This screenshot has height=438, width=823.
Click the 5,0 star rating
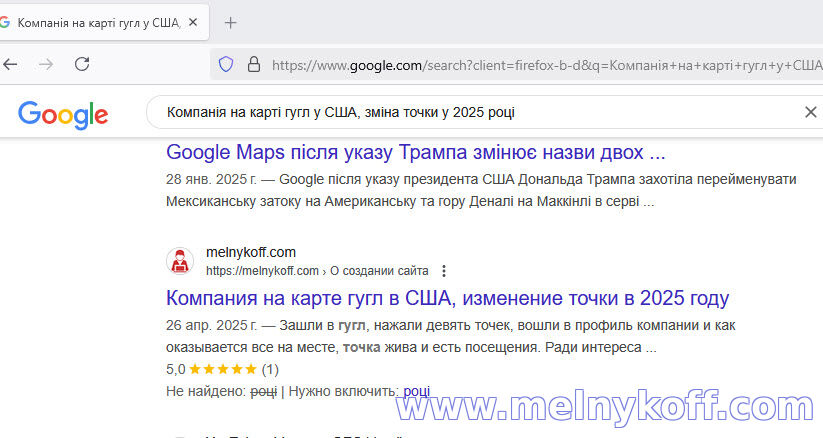coord(222,369)
